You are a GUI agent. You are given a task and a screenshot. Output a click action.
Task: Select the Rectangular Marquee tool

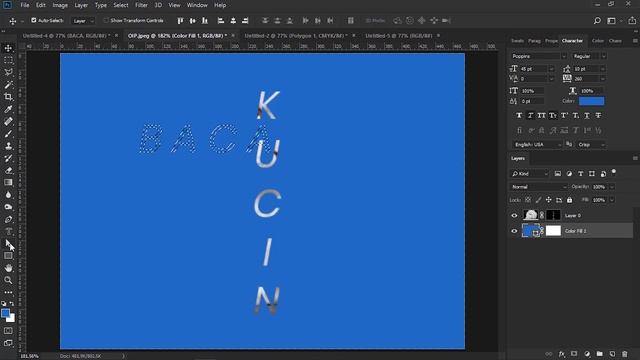(8, 60)
